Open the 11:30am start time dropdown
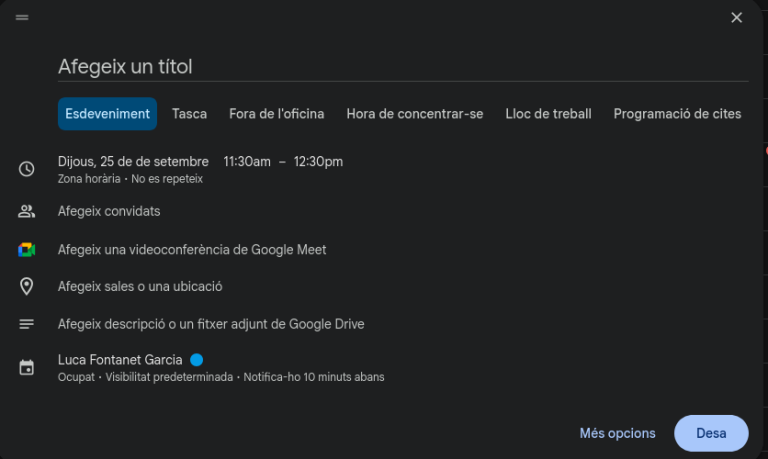Image resolution: width=768 pixels, height=459 pixels. click(247, 161)
